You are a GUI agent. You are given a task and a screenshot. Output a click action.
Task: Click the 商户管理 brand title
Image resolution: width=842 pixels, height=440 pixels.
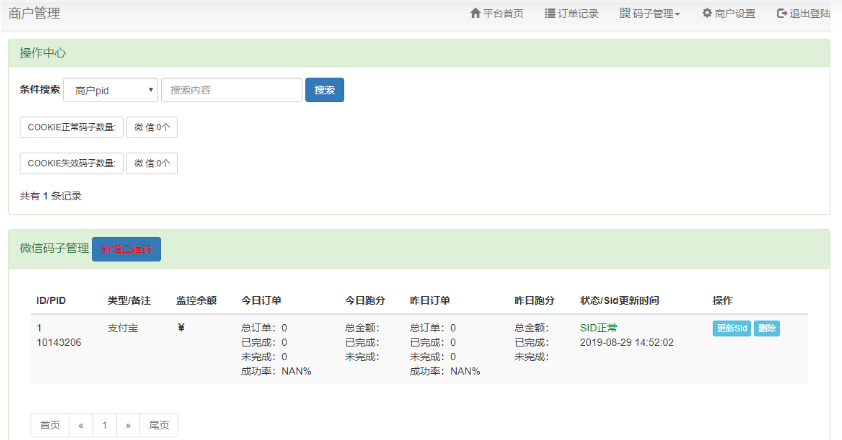click(34, 13)
